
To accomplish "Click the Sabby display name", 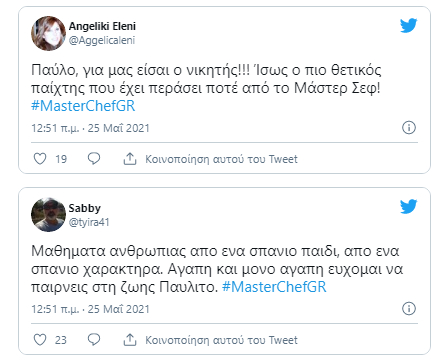I will coord(85,208).
